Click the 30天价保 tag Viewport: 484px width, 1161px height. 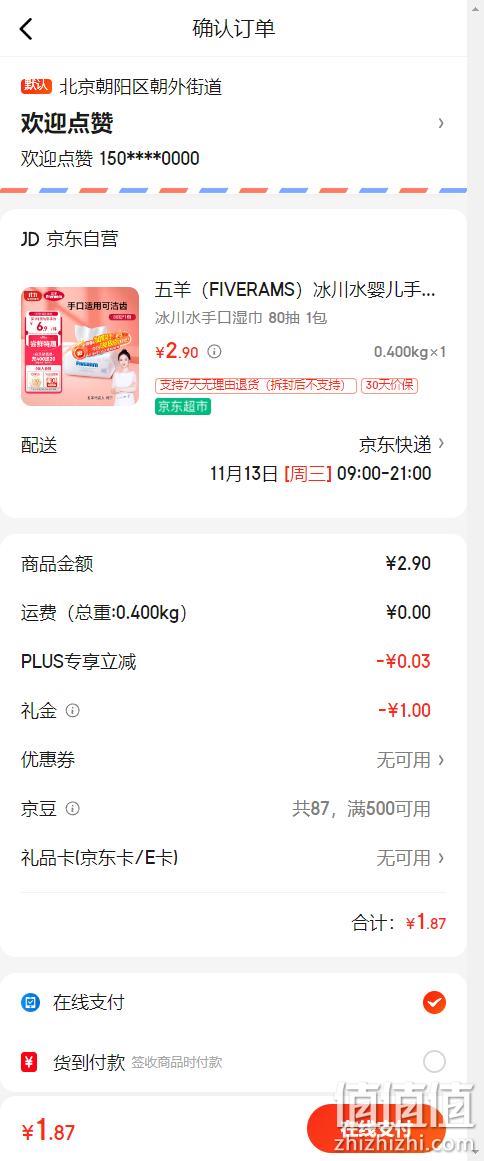pyautogui.click(x=389, y=386)
